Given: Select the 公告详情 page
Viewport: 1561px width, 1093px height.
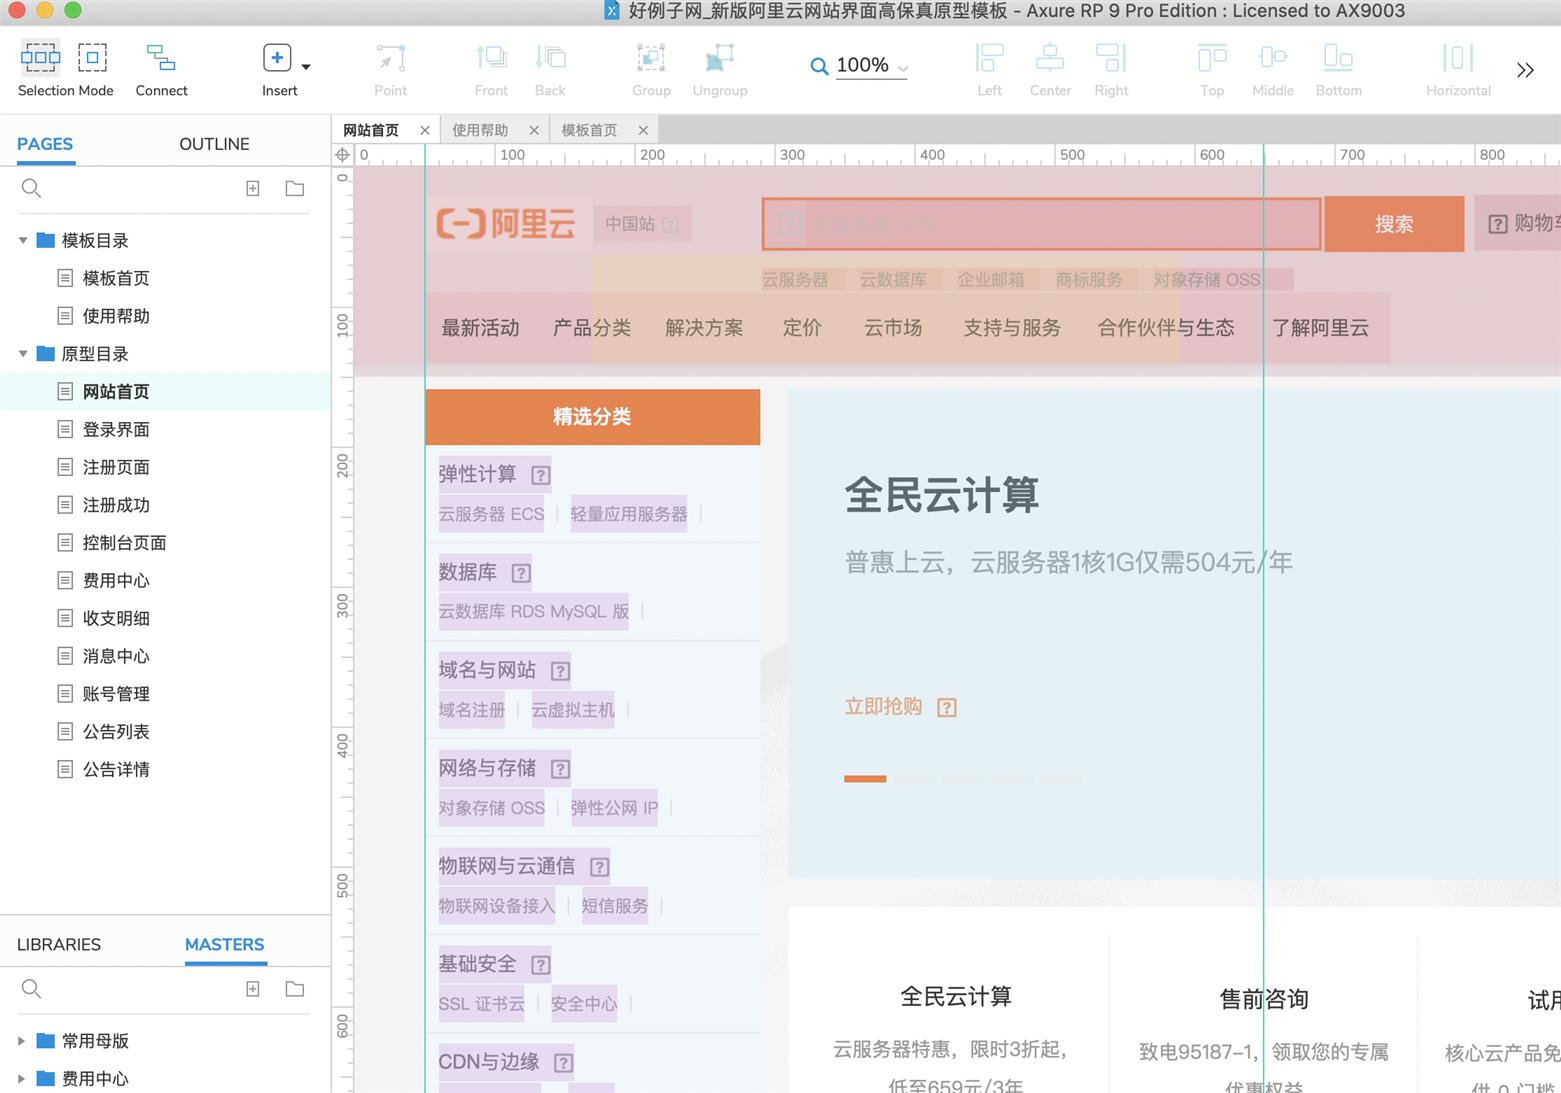Looking at the screenshot, I should [x=116, y=769].
